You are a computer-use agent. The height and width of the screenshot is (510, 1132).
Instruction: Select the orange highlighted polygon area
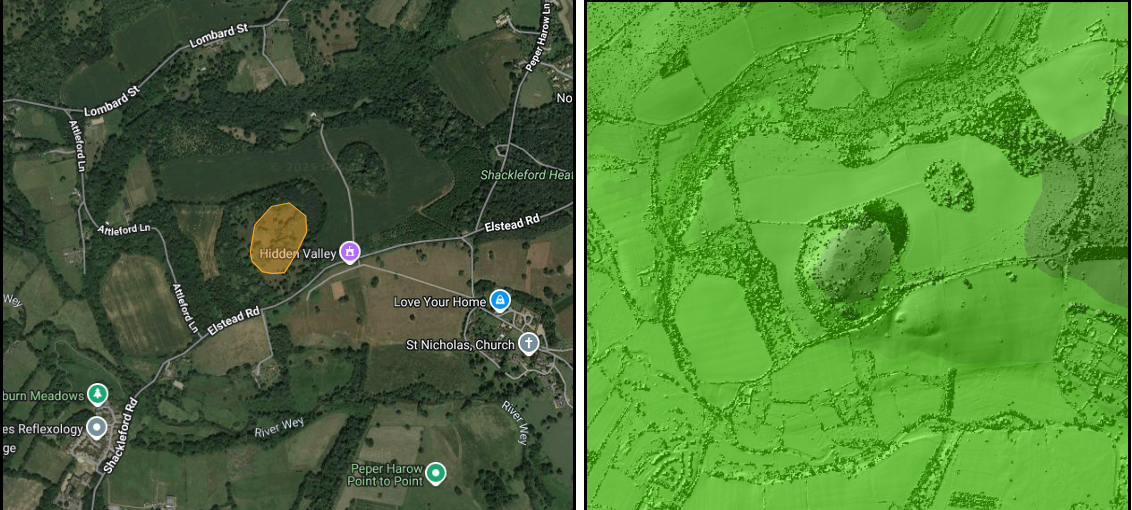coord(279,238)
